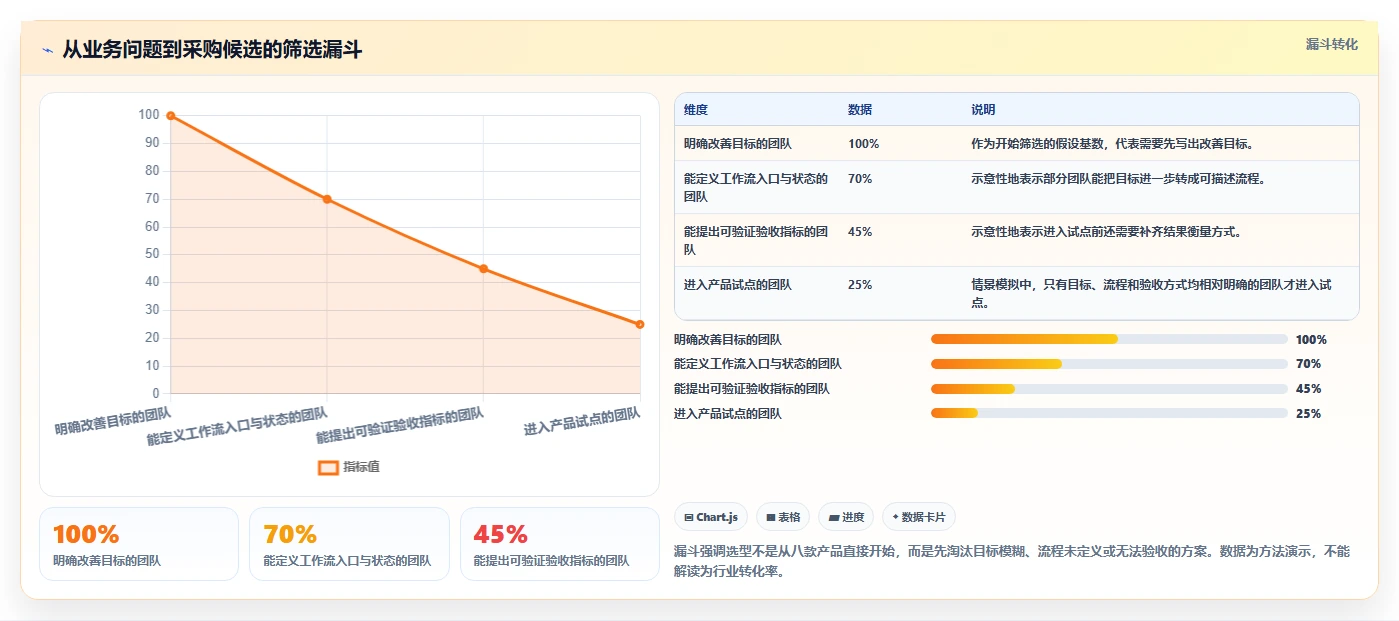Image resolution: width=1399 pixels, height=621 pixels.
Task: Click the 45% value in the table
Action: [860, 232]
